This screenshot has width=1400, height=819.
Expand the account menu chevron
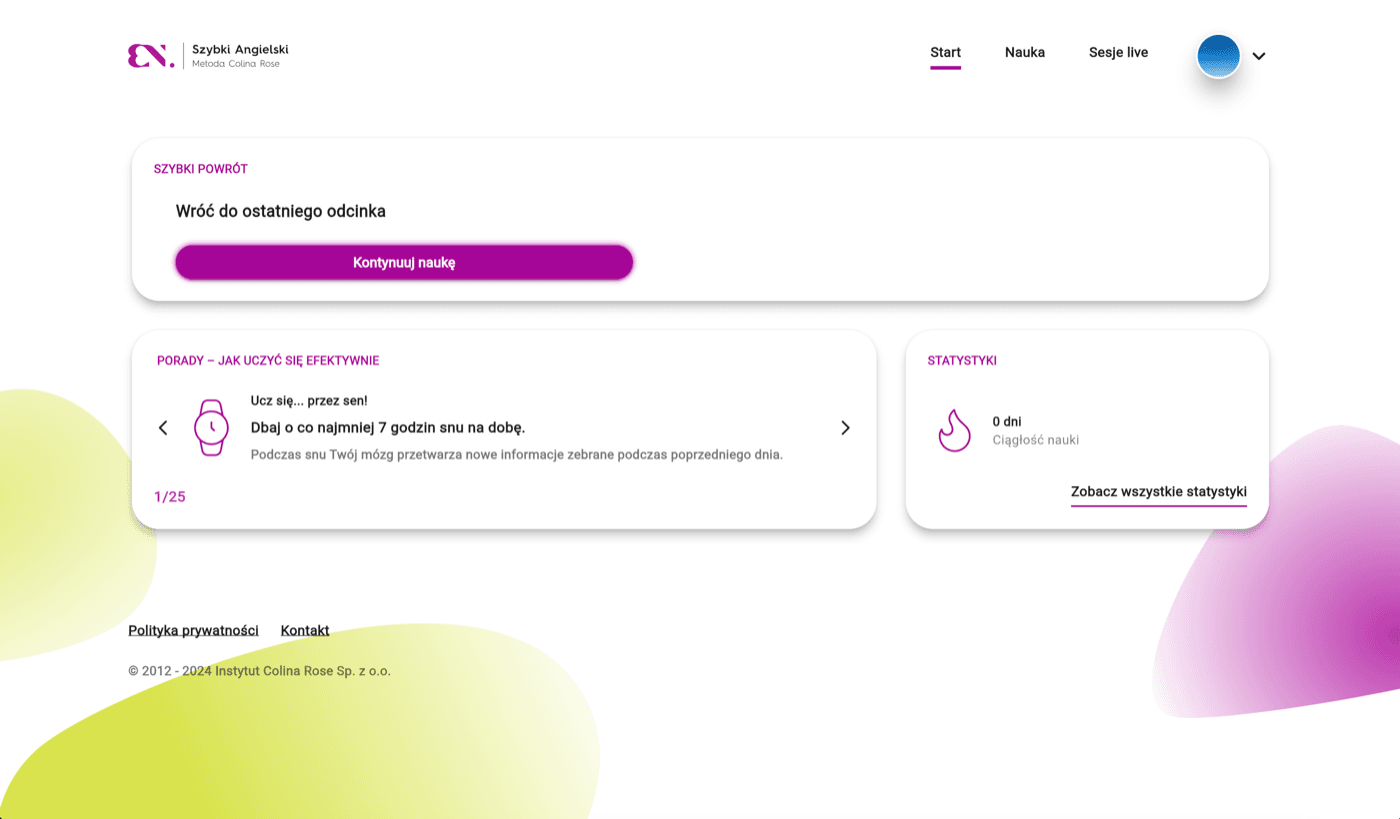pos(1259,56)
